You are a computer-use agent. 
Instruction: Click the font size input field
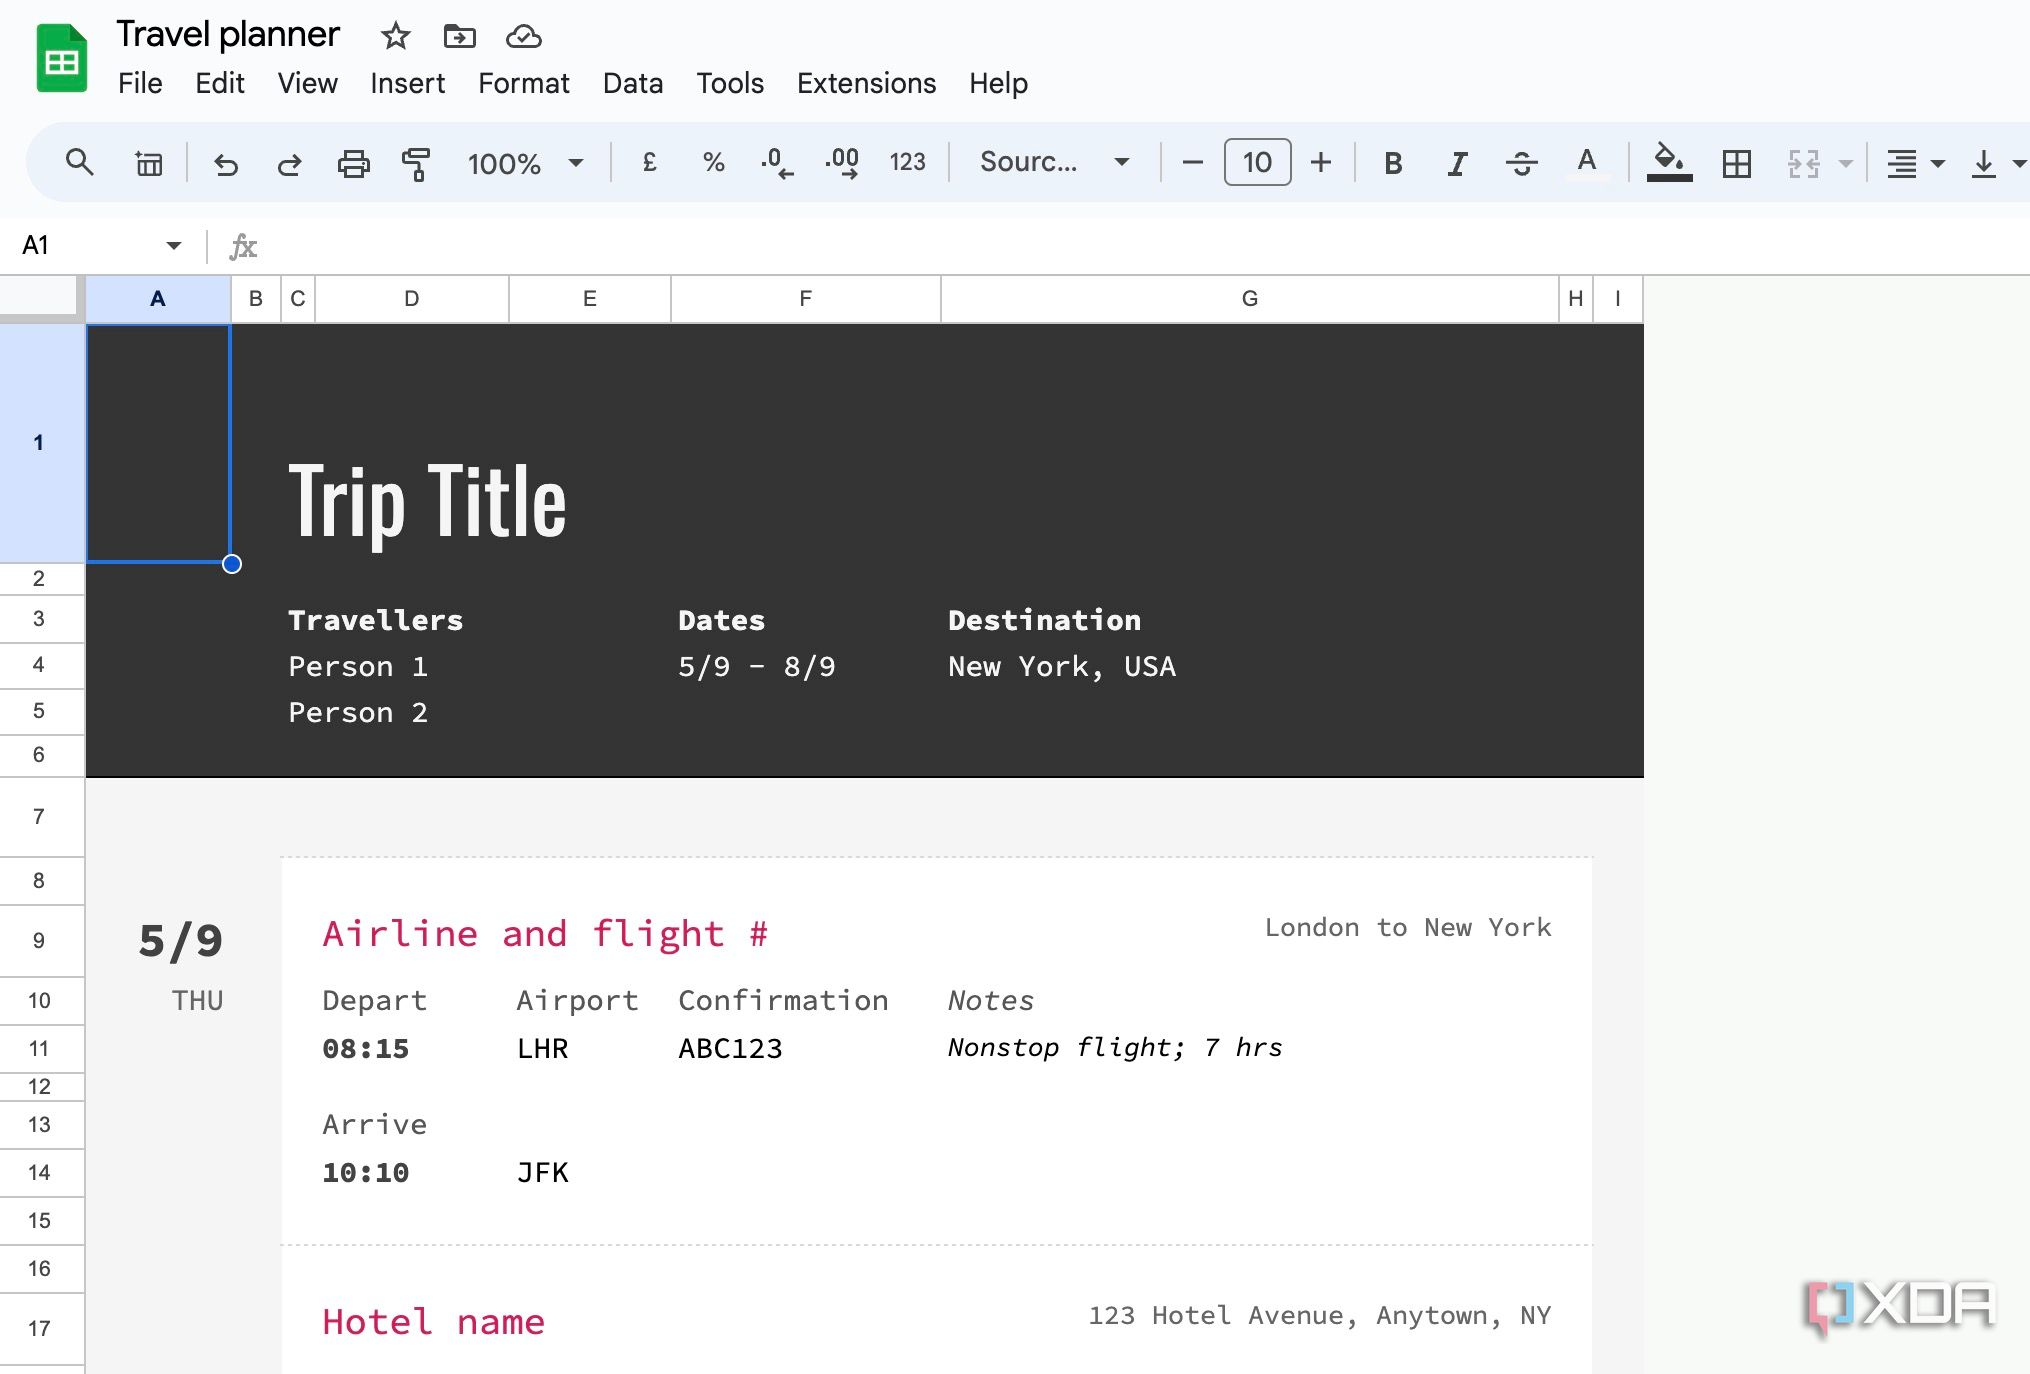(1257, 162)
